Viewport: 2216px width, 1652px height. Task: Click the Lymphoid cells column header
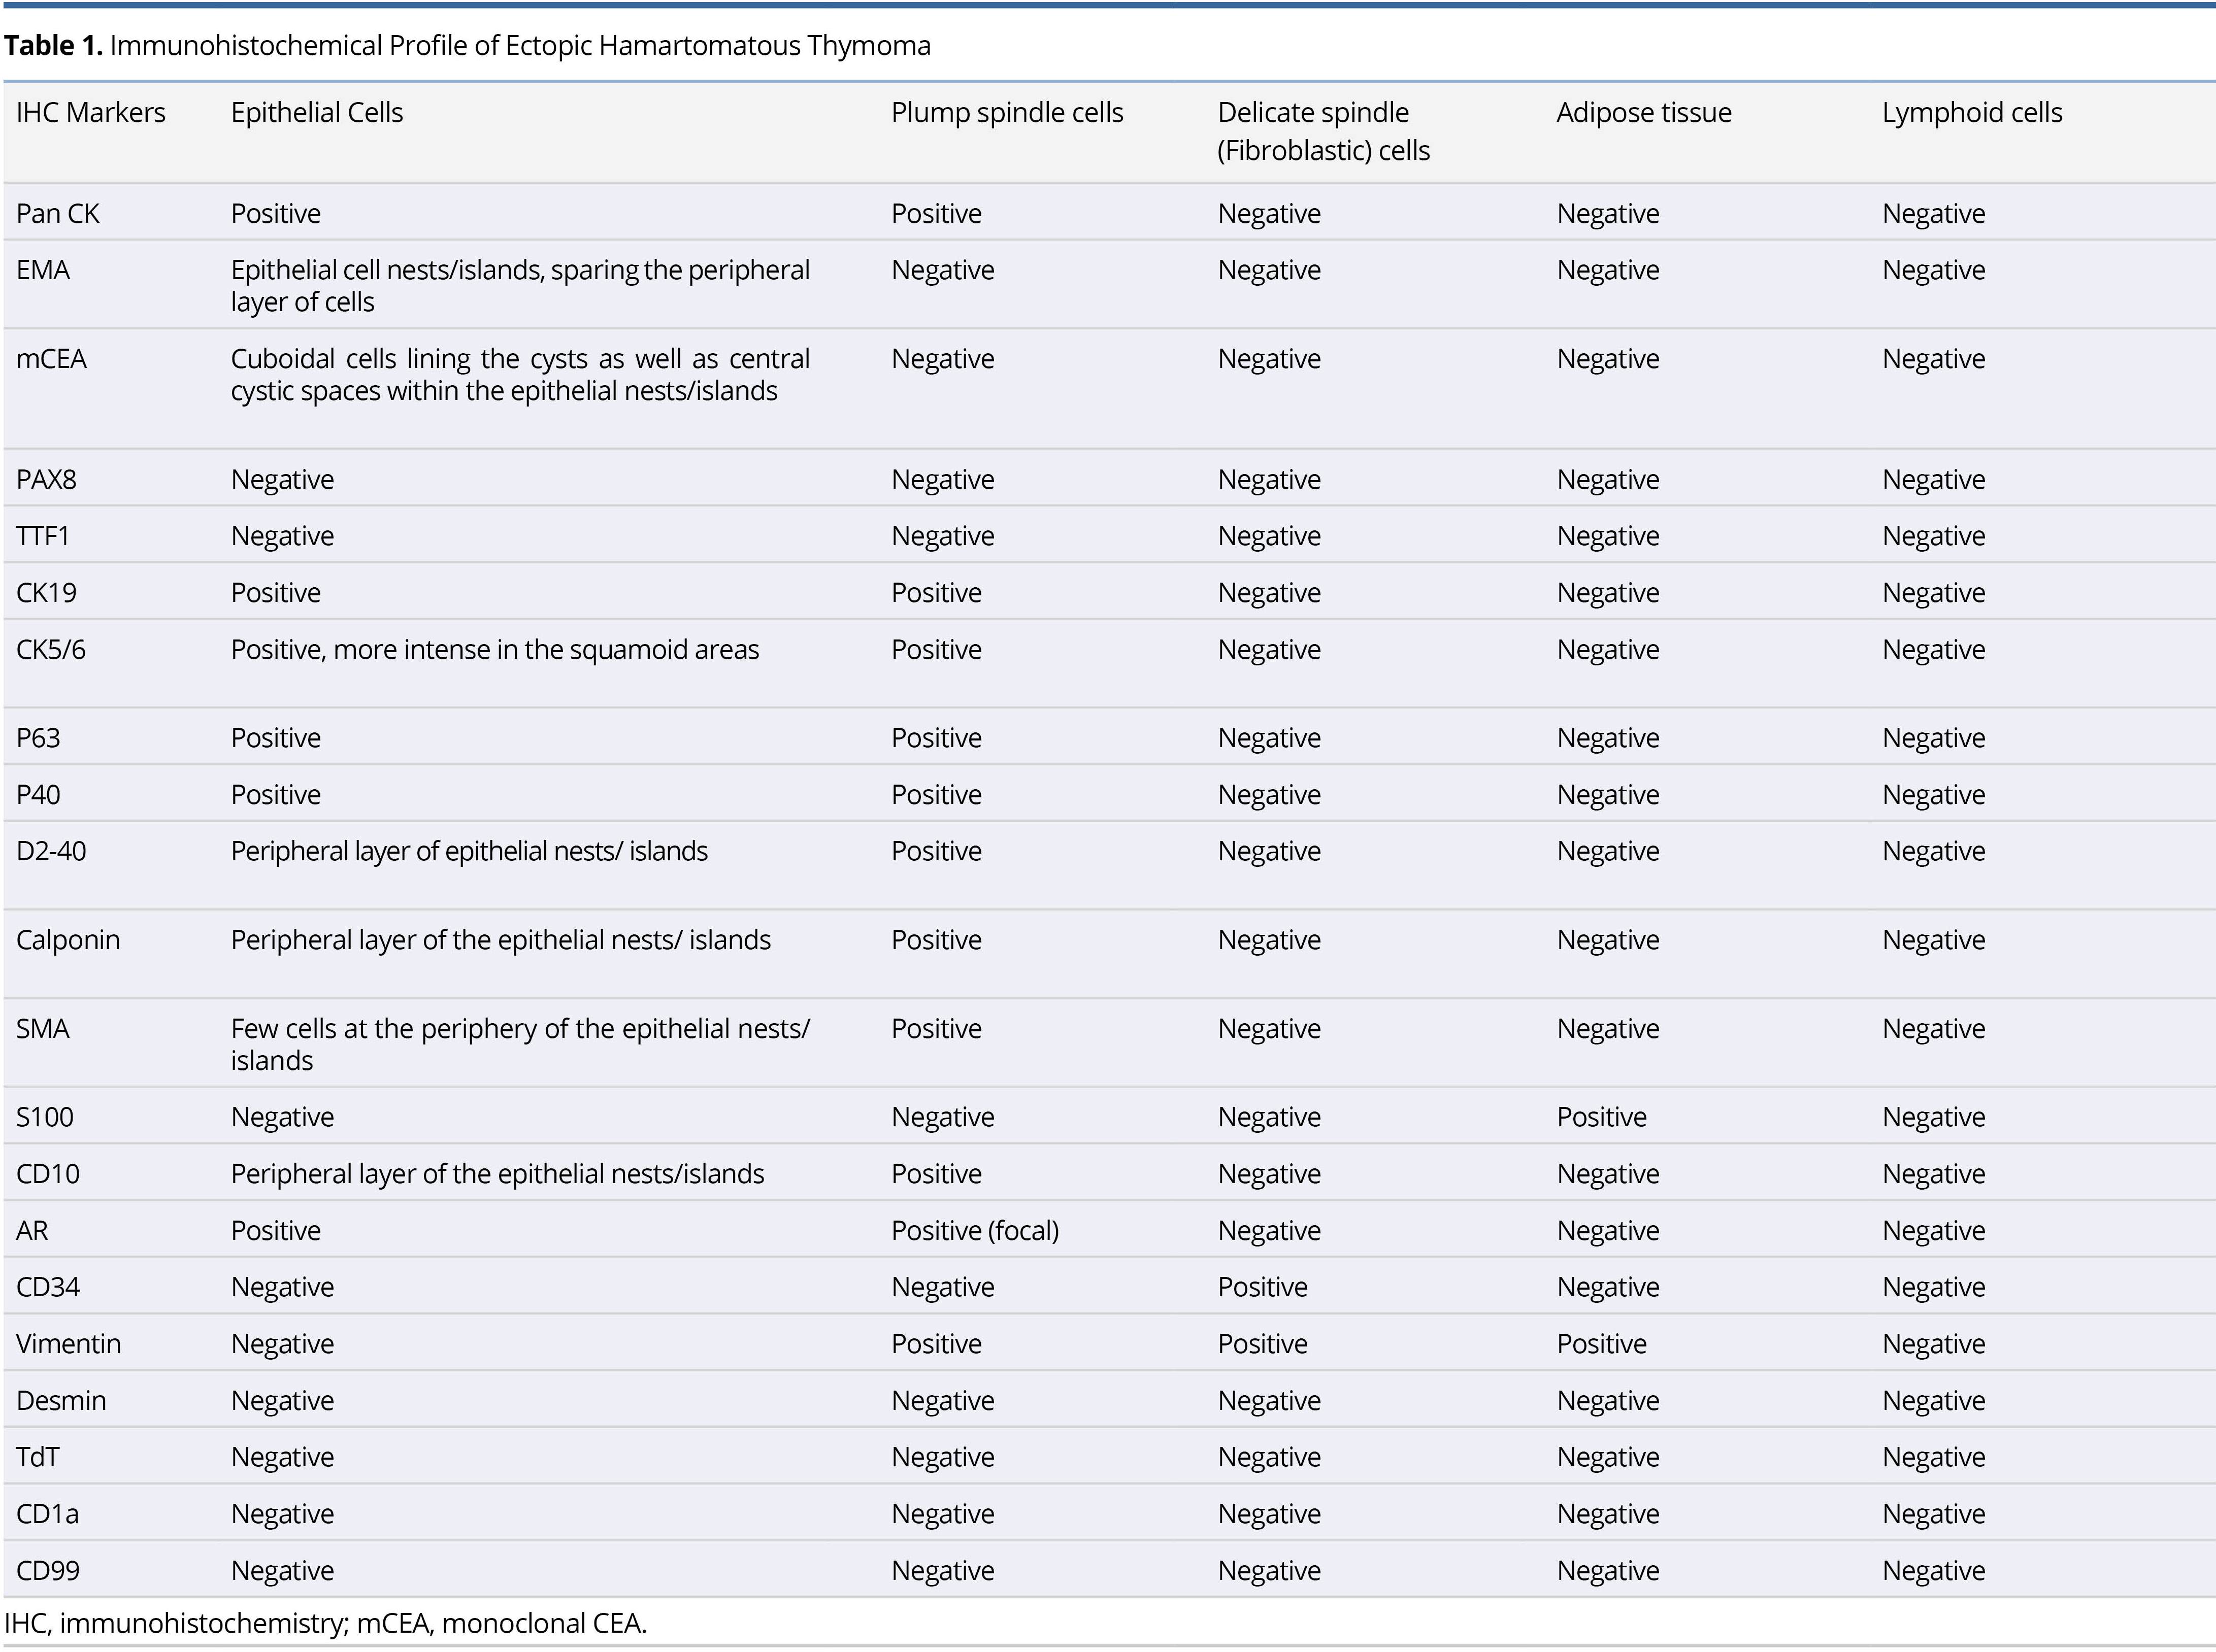1972,113
